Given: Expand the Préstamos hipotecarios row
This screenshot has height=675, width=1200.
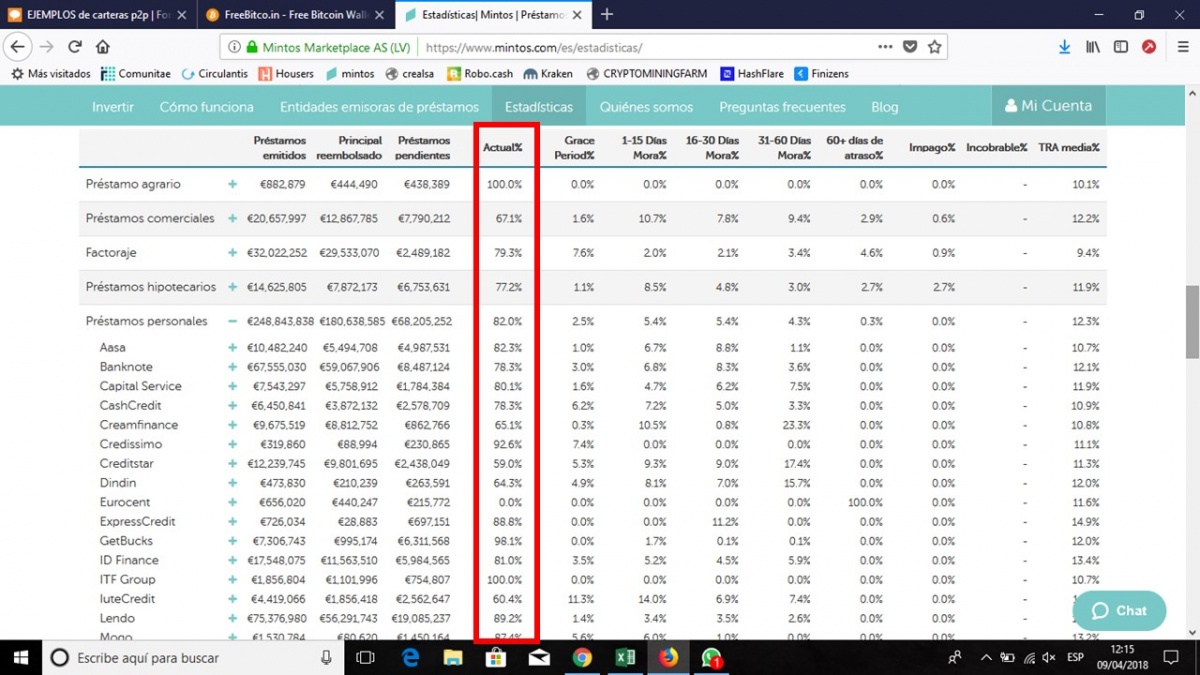Looking at the screenshot, I should pos(232,287).
